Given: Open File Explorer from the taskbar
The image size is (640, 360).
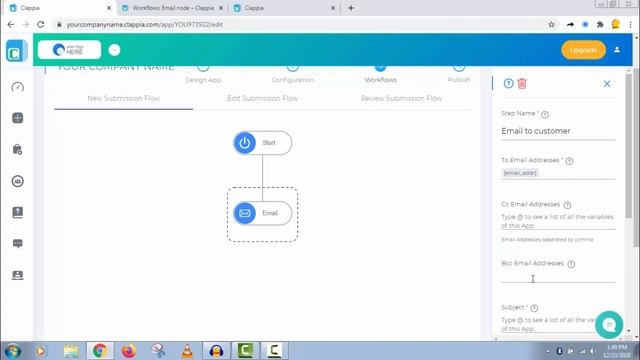Looking at the screenshot, I should click(71, 351).
